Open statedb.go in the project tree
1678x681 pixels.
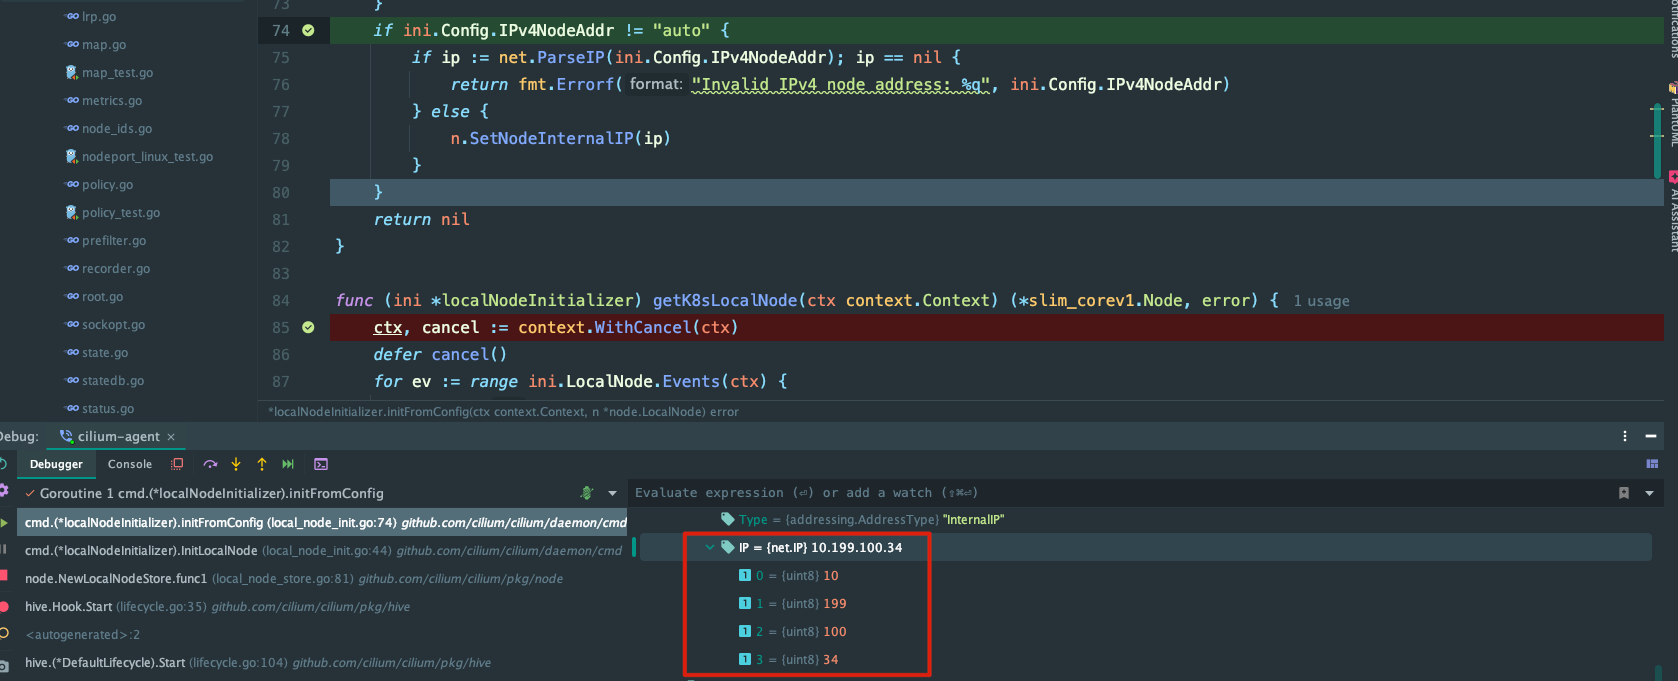113,381
